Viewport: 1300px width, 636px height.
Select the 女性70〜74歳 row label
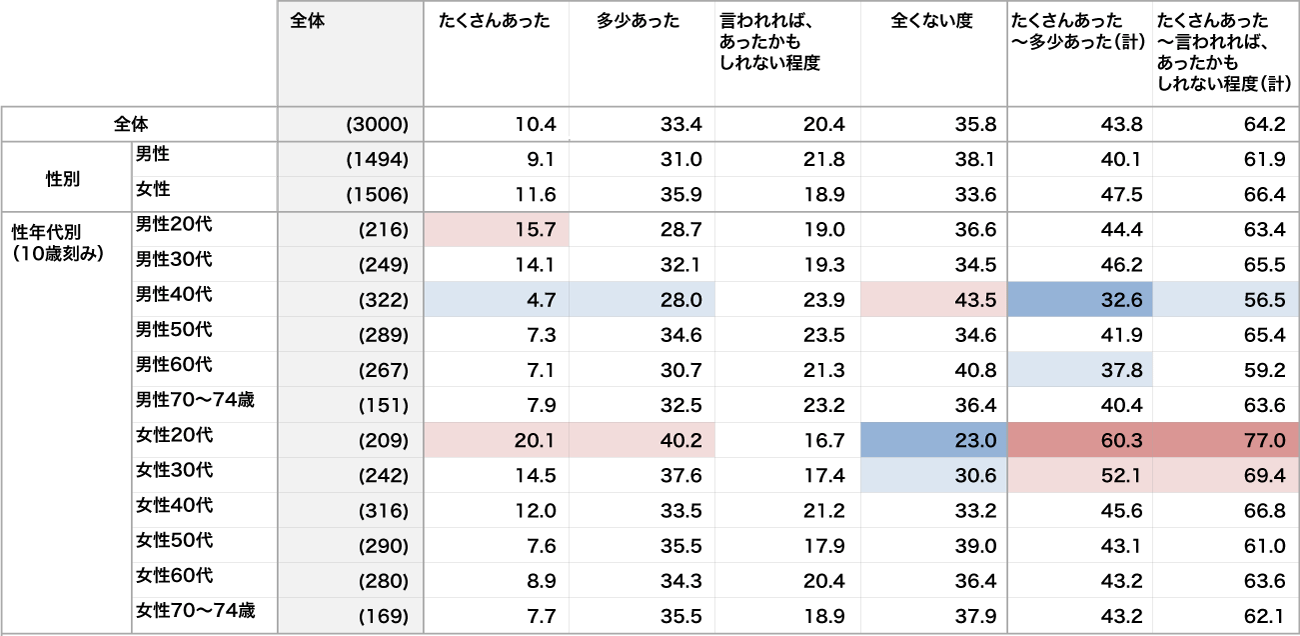tap(195, 610)
